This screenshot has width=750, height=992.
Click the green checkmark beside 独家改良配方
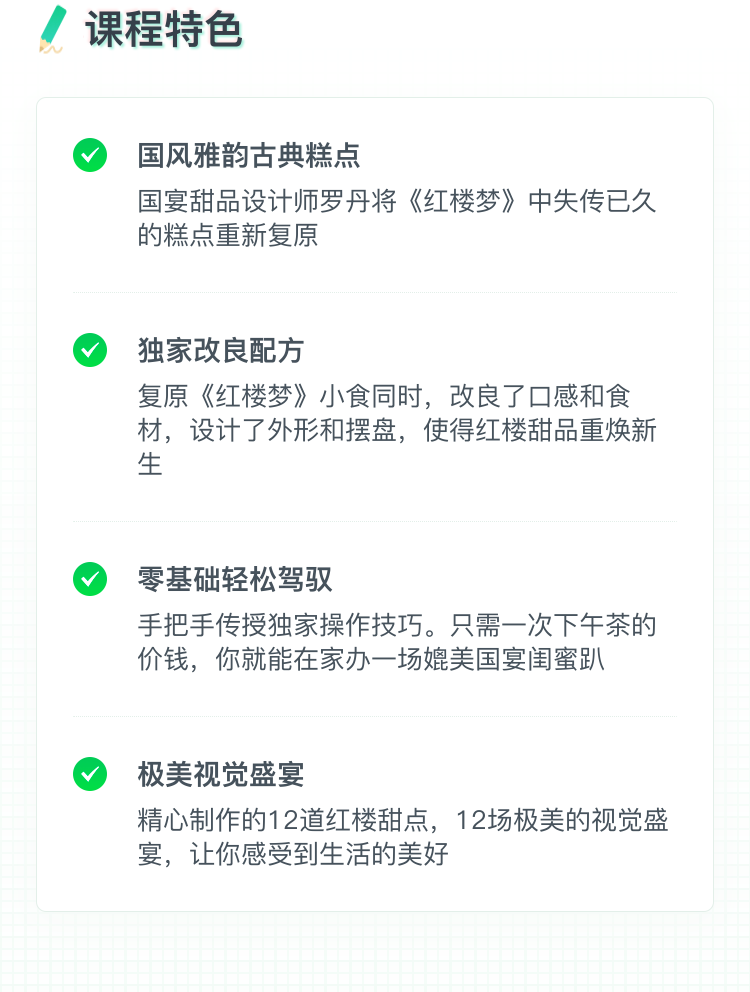click(90, 350)
